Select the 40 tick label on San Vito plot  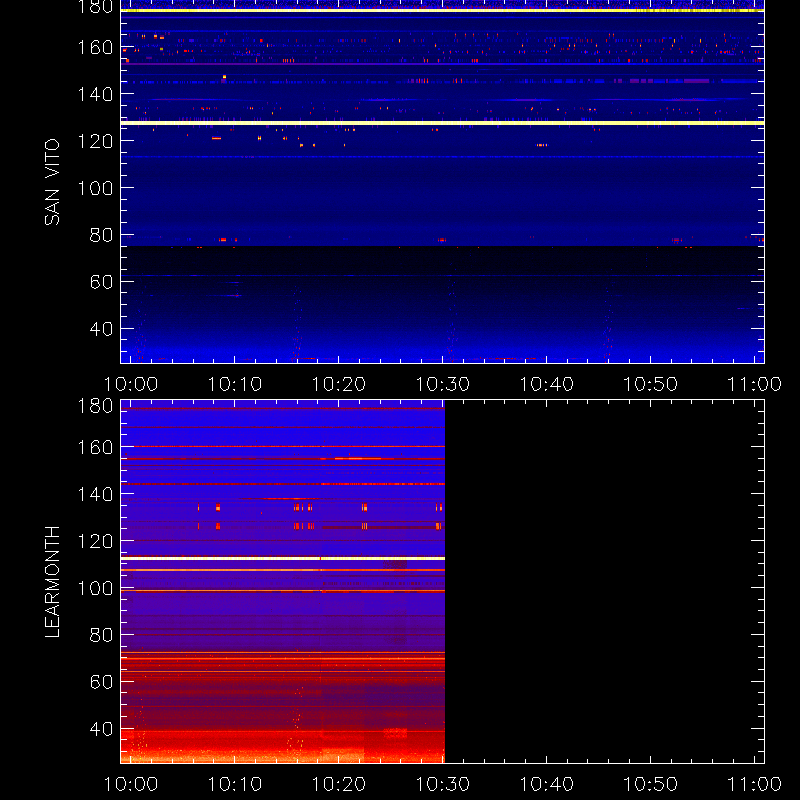[101, 329]
